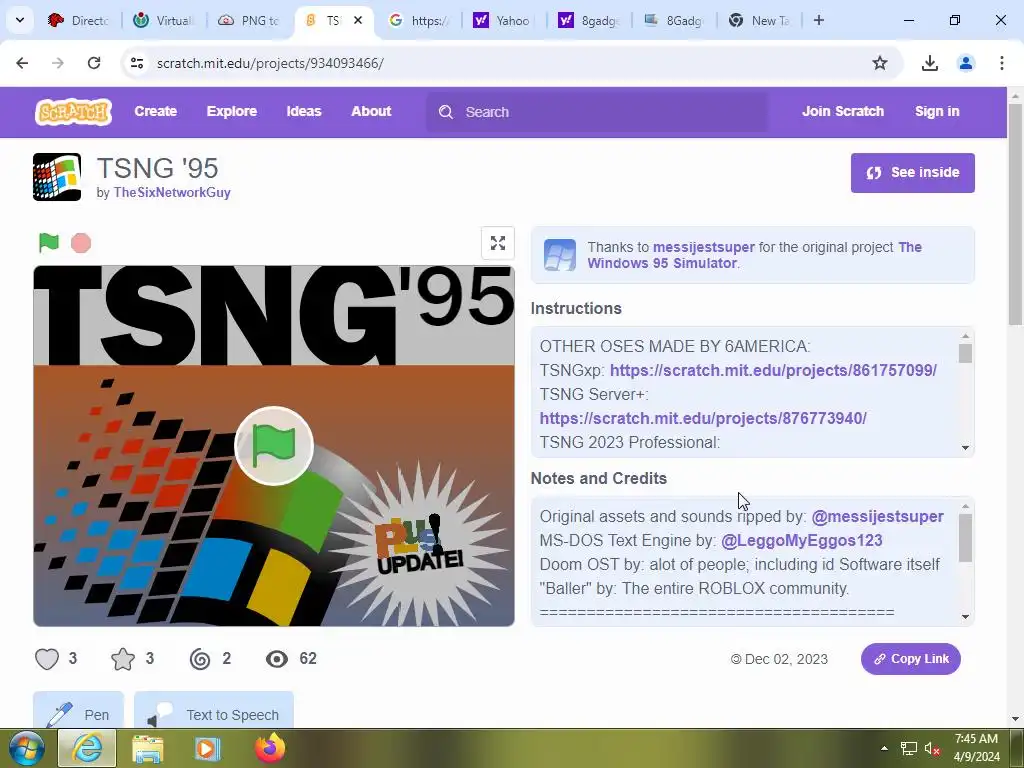The height and width of the screenshot is (768, 1024).
Task: Open the Create menu item
Action: click(x=155, y=111)
